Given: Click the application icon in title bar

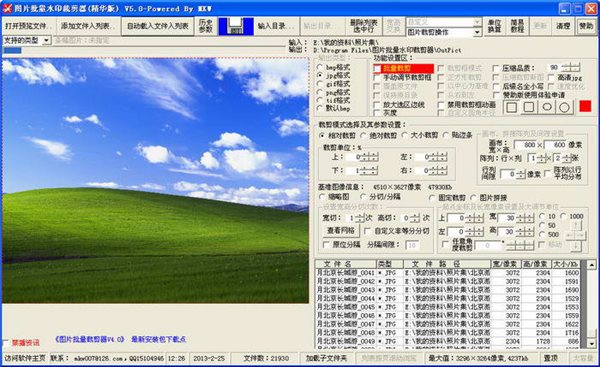Looking at the screenshot, I should (7, 8).
